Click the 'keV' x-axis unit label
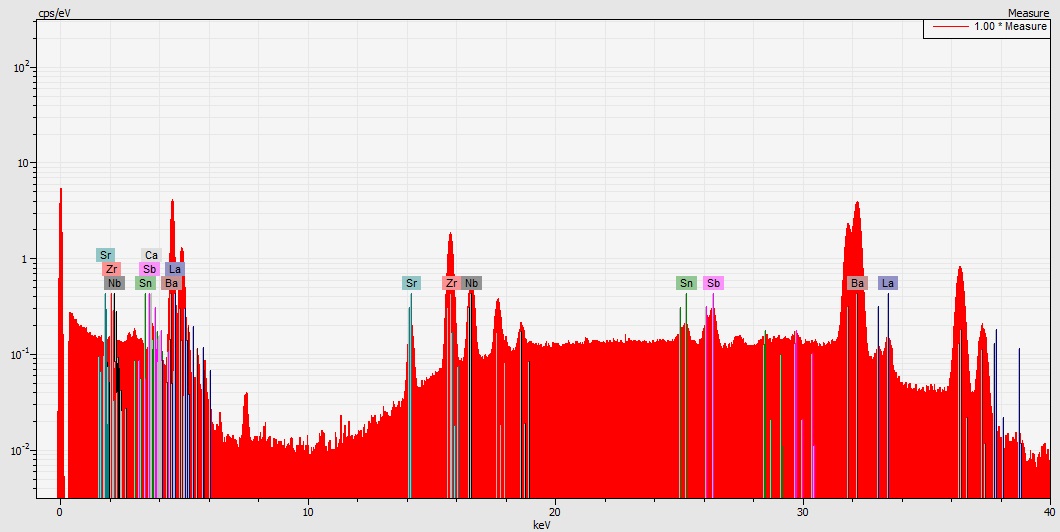Viewport: 1060px width, 532px height. pos(541,525)
